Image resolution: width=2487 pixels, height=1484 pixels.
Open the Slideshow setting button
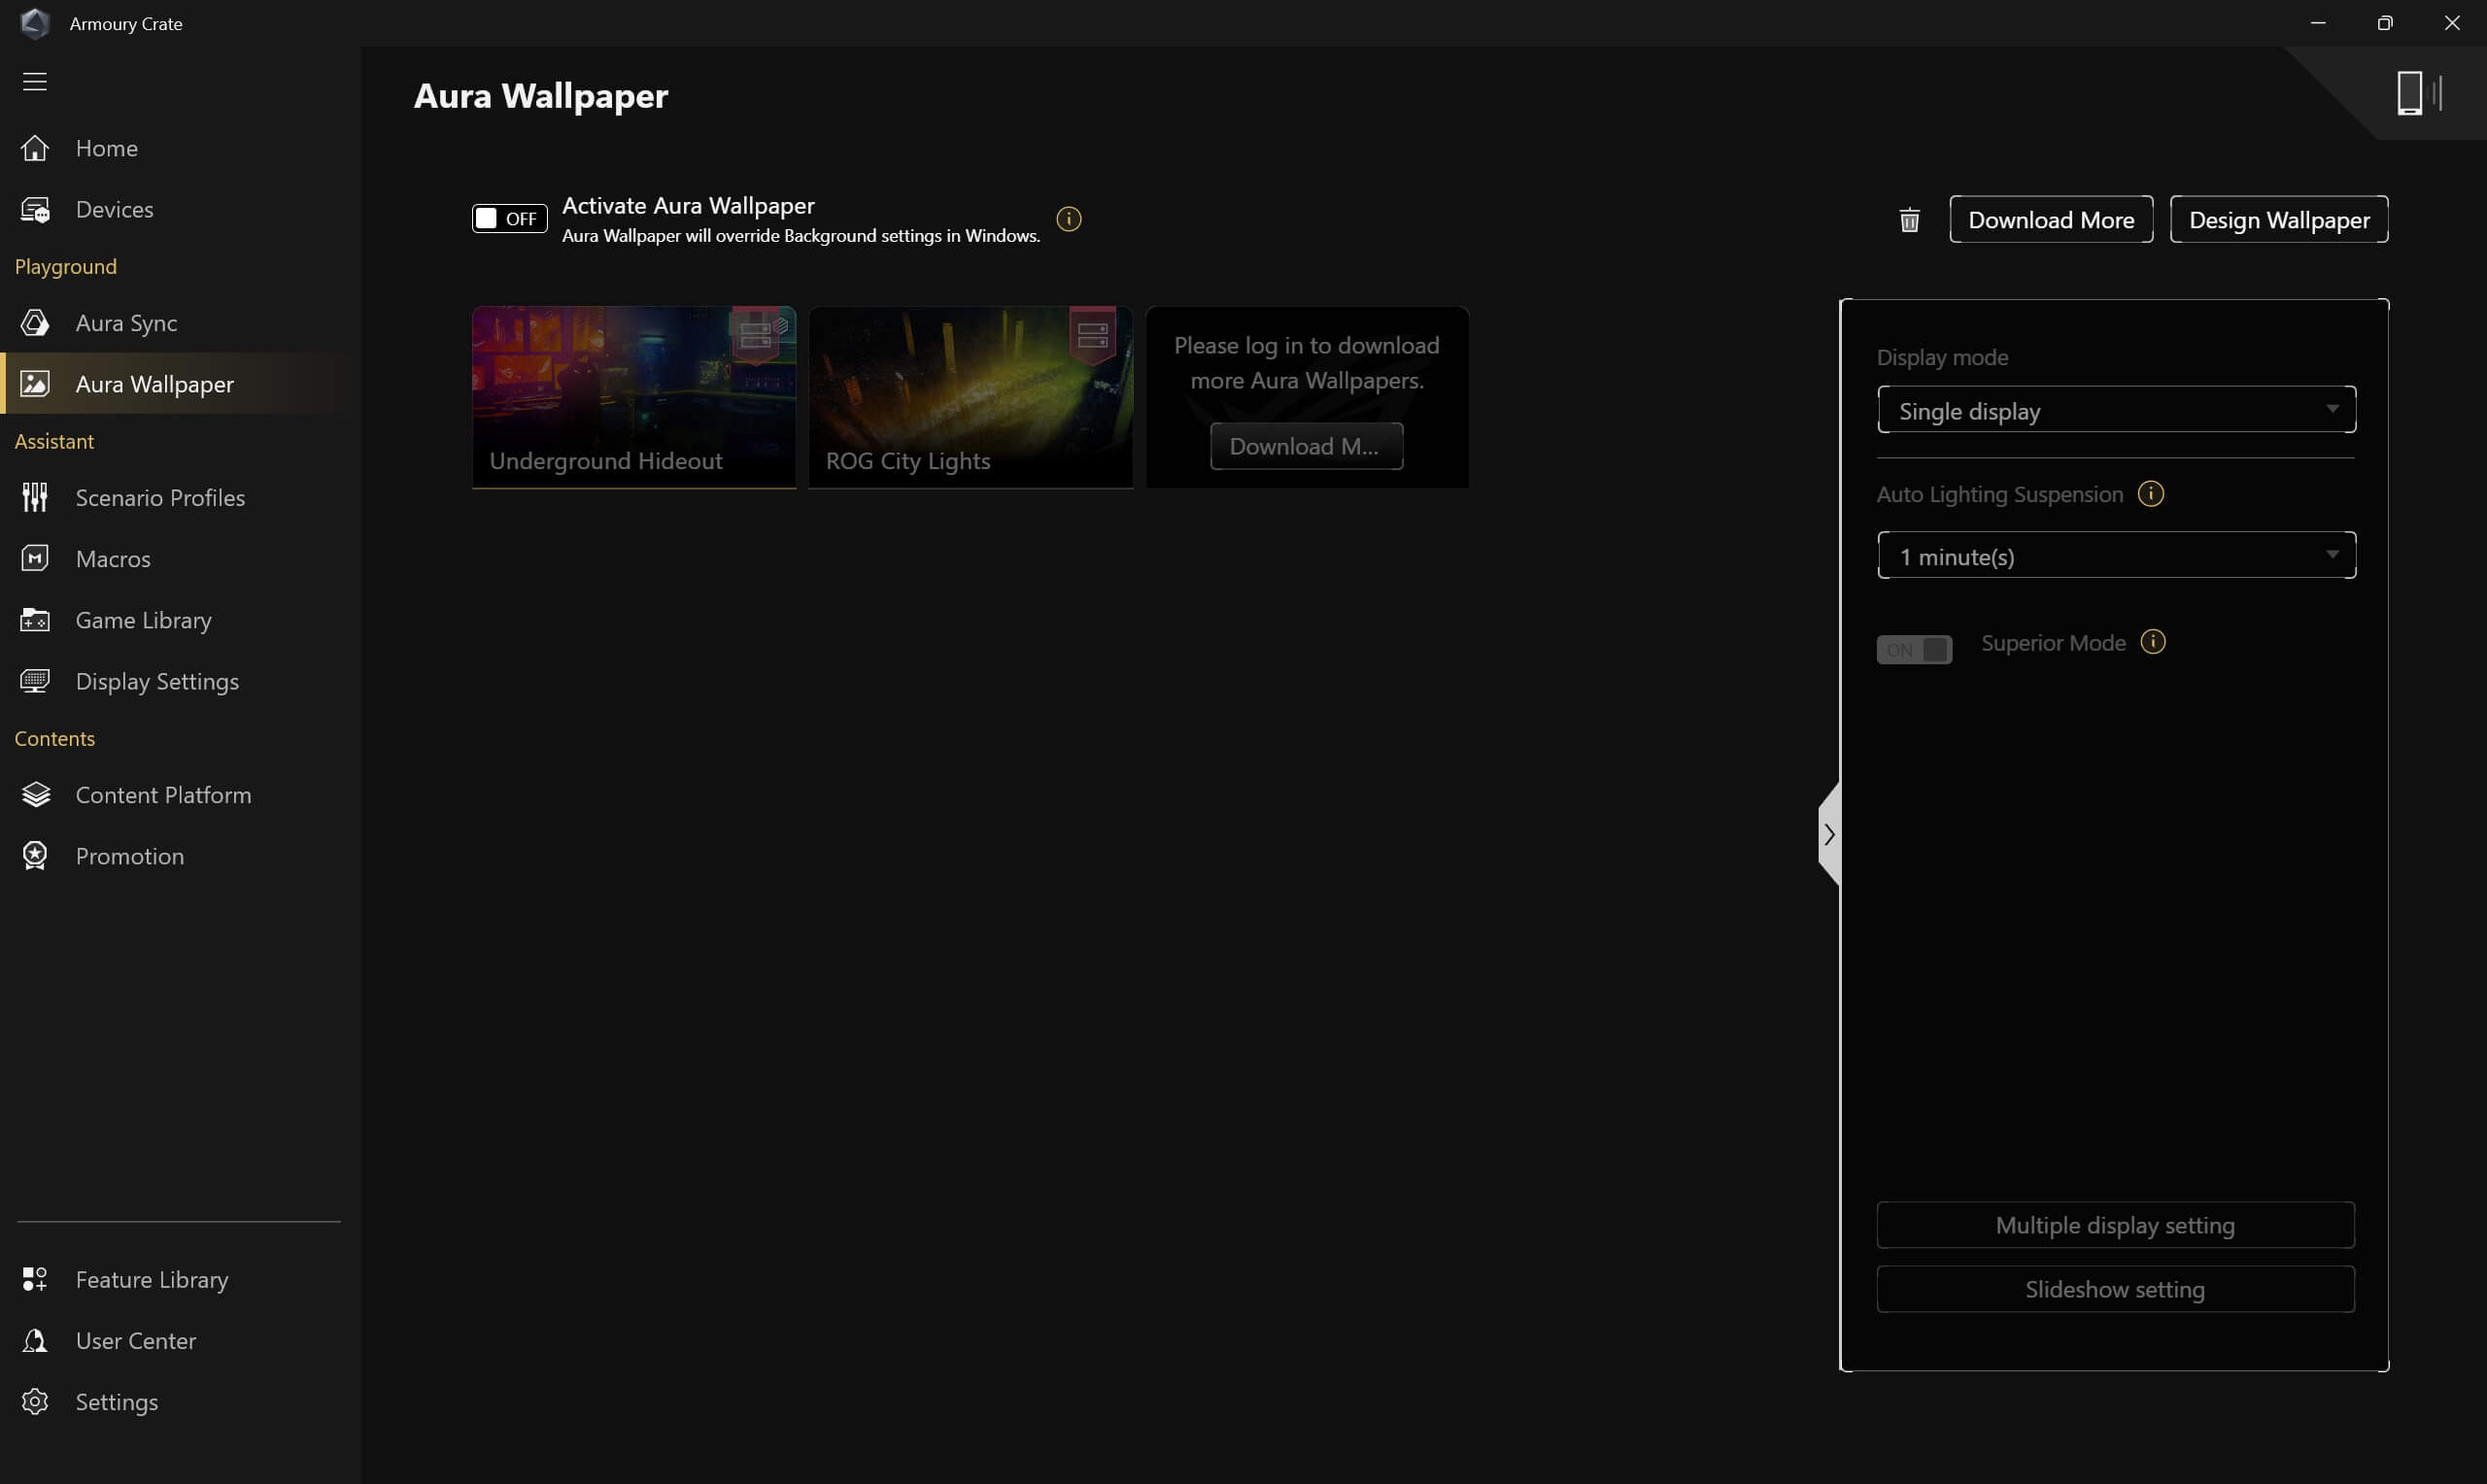pos(2115,1289)
